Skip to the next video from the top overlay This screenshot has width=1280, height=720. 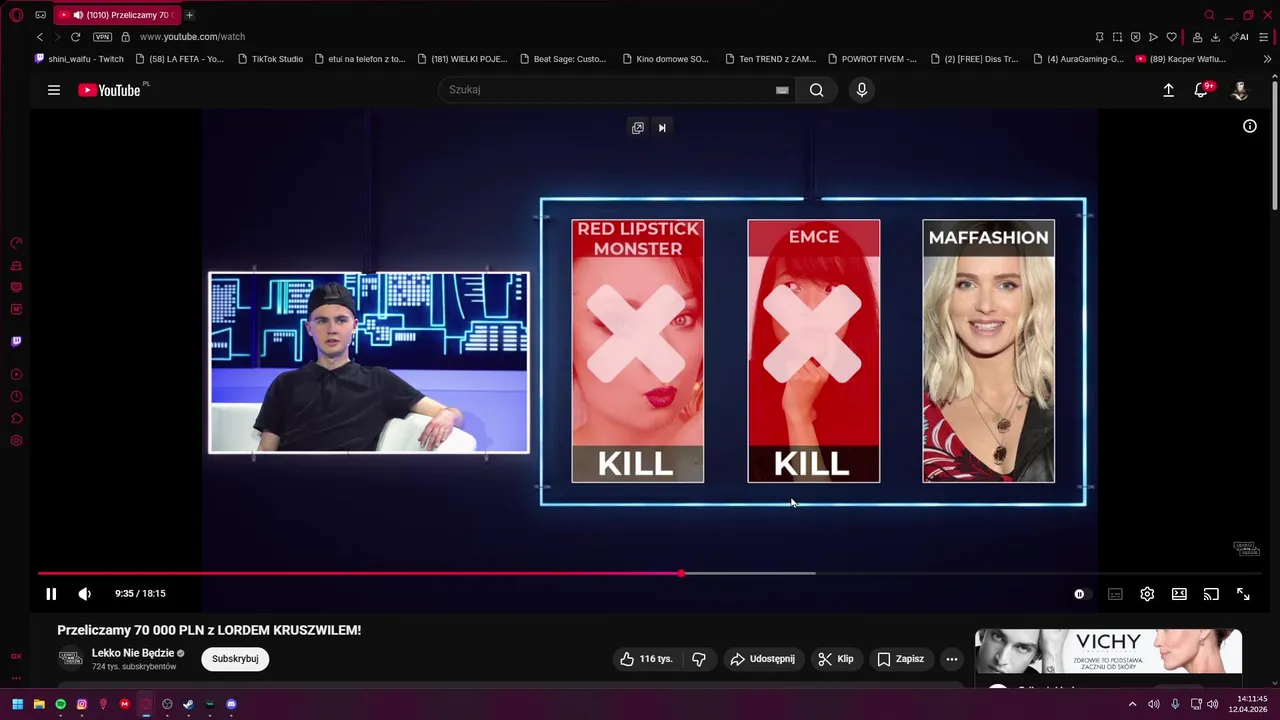[662, 128]
